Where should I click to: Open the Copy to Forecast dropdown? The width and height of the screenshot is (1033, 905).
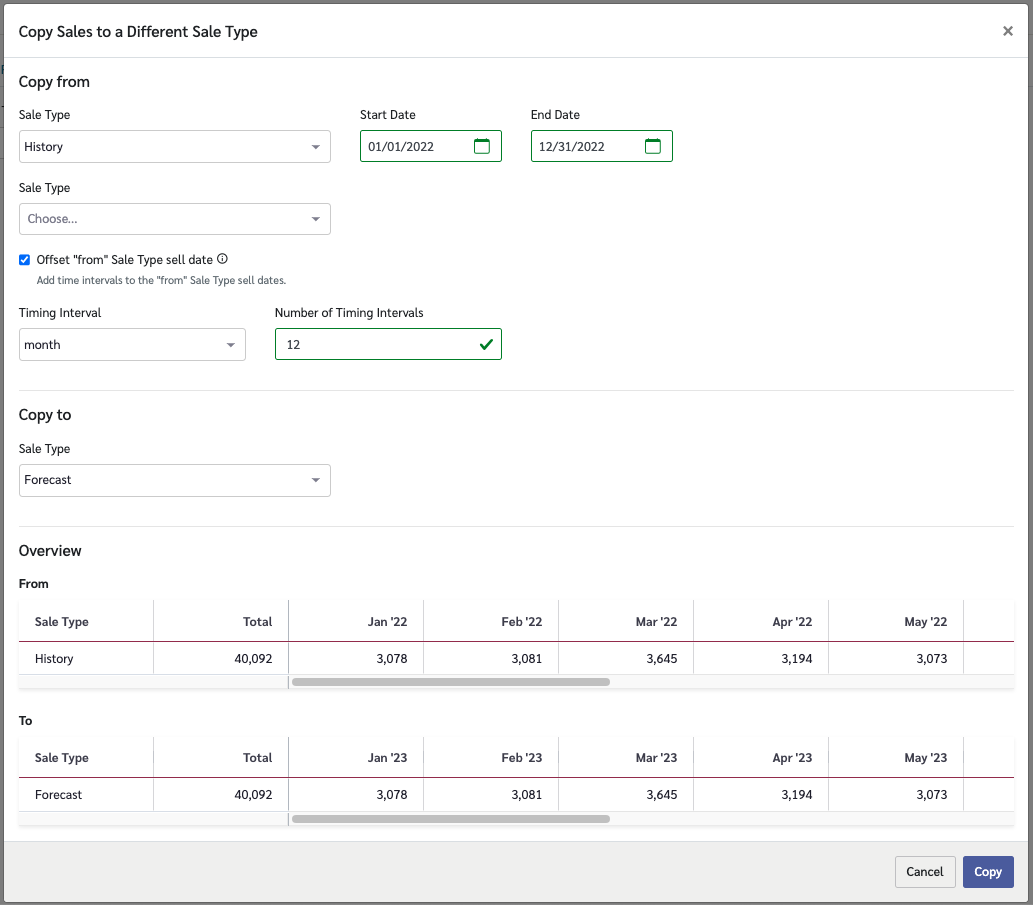[174, 480]
